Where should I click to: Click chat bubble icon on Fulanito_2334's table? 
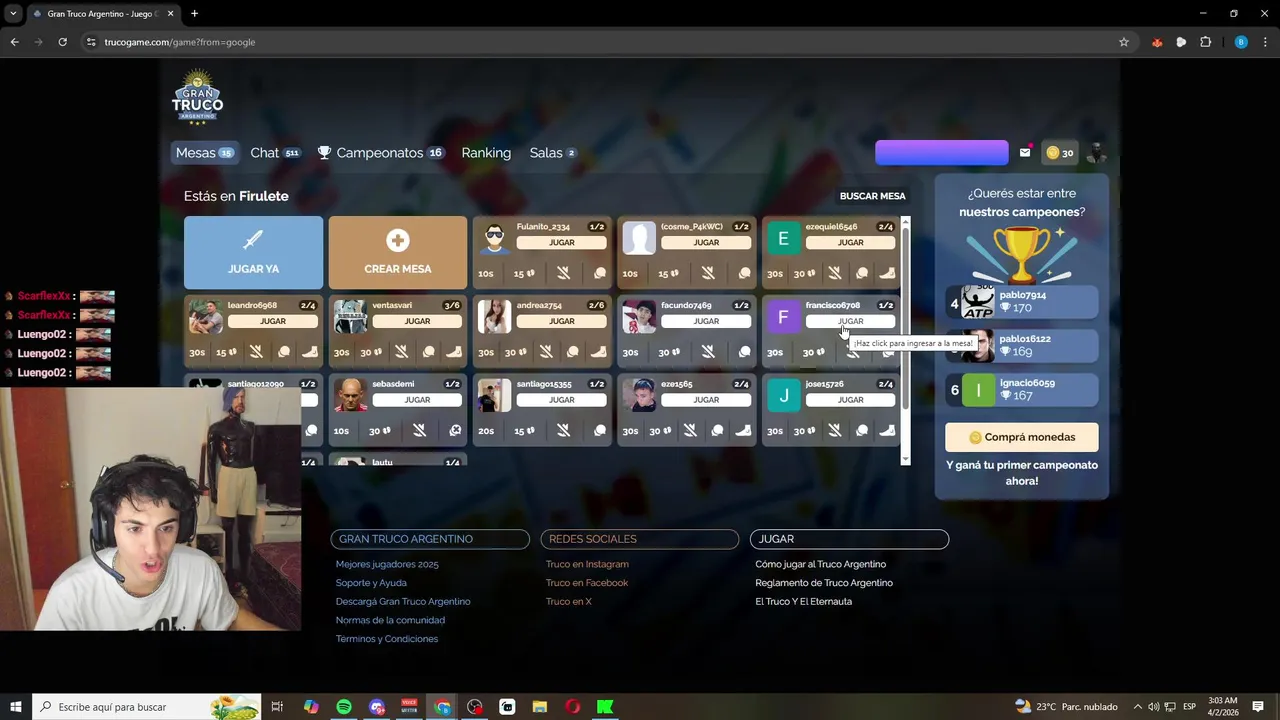click(600, 274)
